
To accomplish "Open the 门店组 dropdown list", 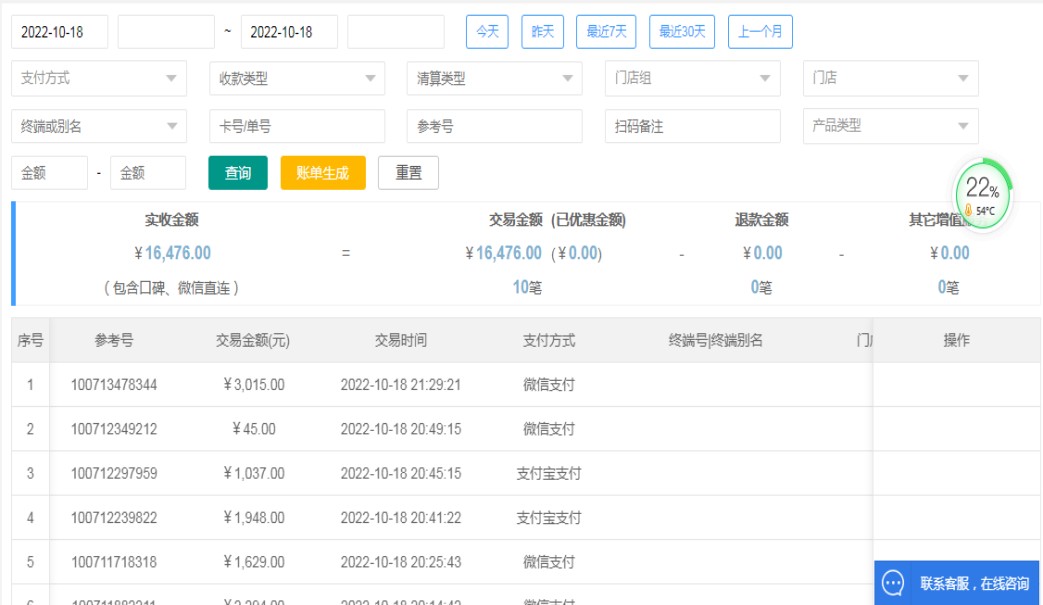I will 692,78.
